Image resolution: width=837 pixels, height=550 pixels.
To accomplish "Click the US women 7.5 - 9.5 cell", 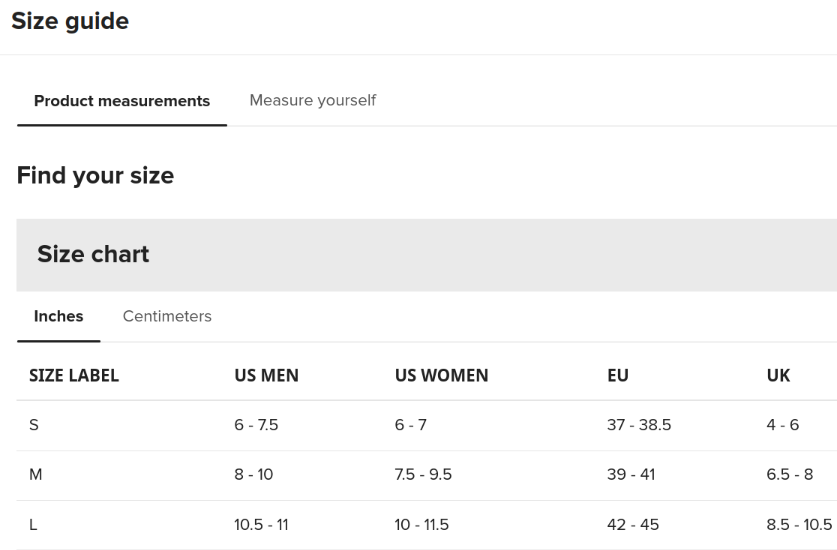I will 423,475.
